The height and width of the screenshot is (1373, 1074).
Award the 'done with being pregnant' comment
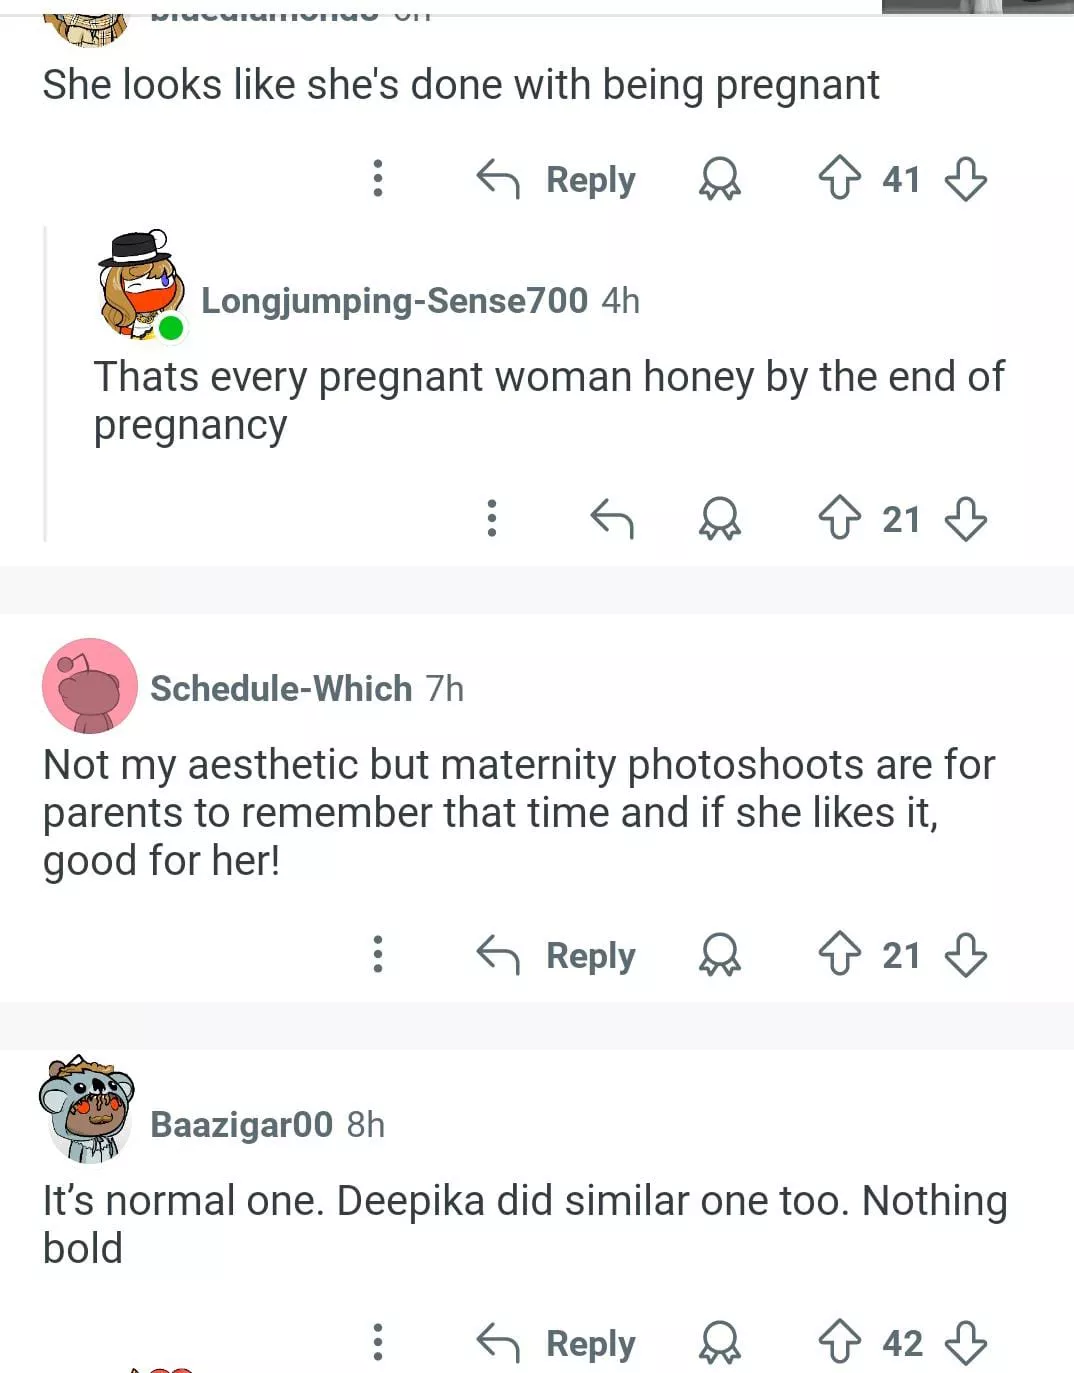[x=719, y=180]
